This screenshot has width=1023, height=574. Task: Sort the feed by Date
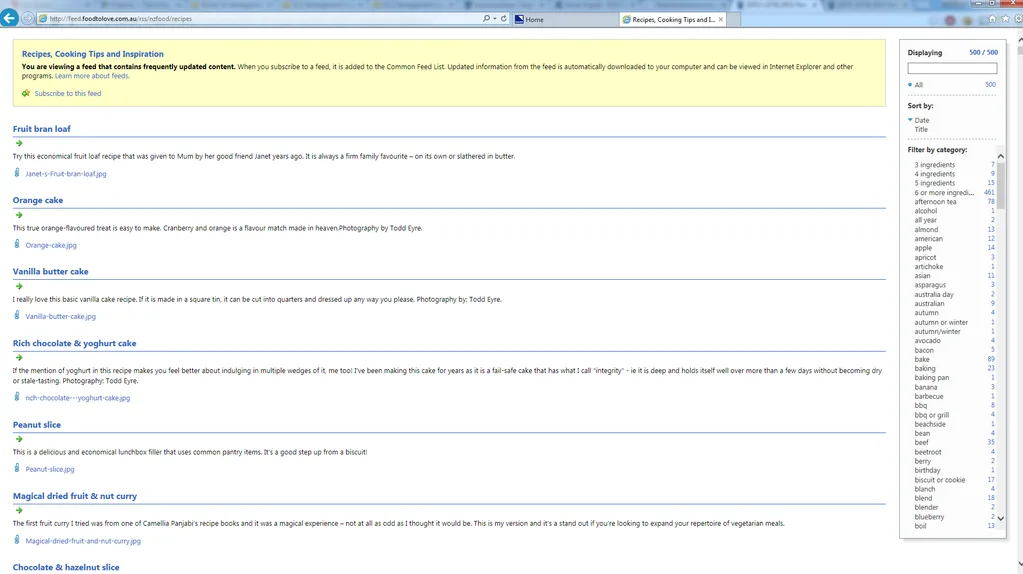[x=921, y=120]
